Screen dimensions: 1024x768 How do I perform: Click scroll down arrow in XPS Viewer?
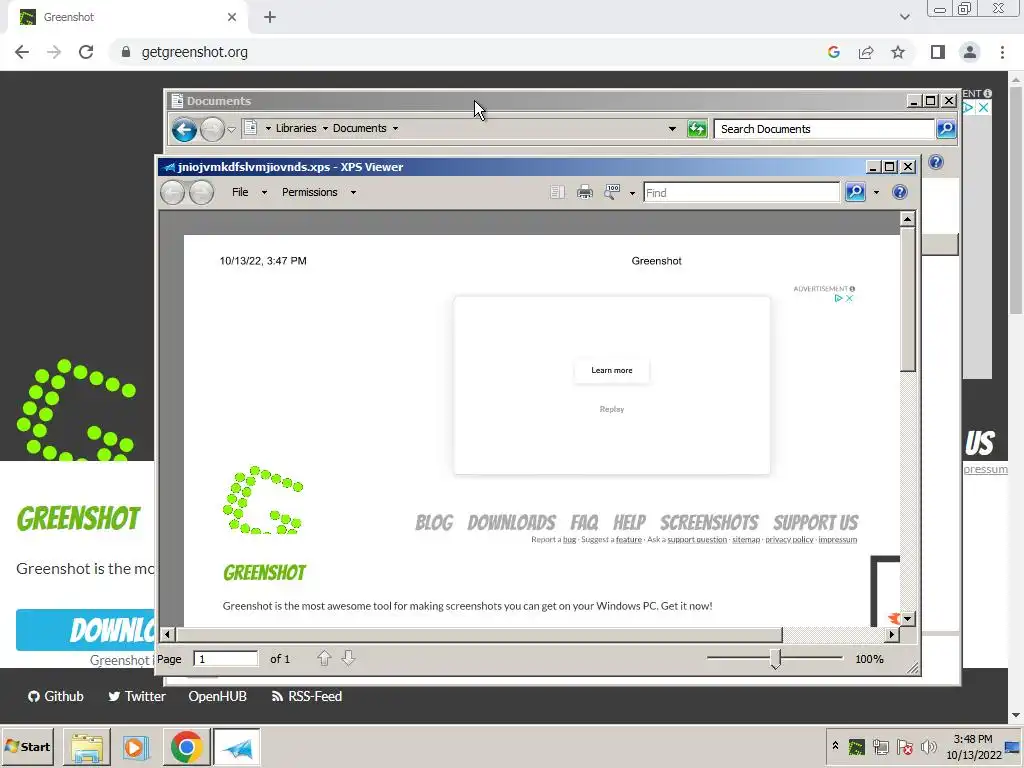click(x=907, y=618)
